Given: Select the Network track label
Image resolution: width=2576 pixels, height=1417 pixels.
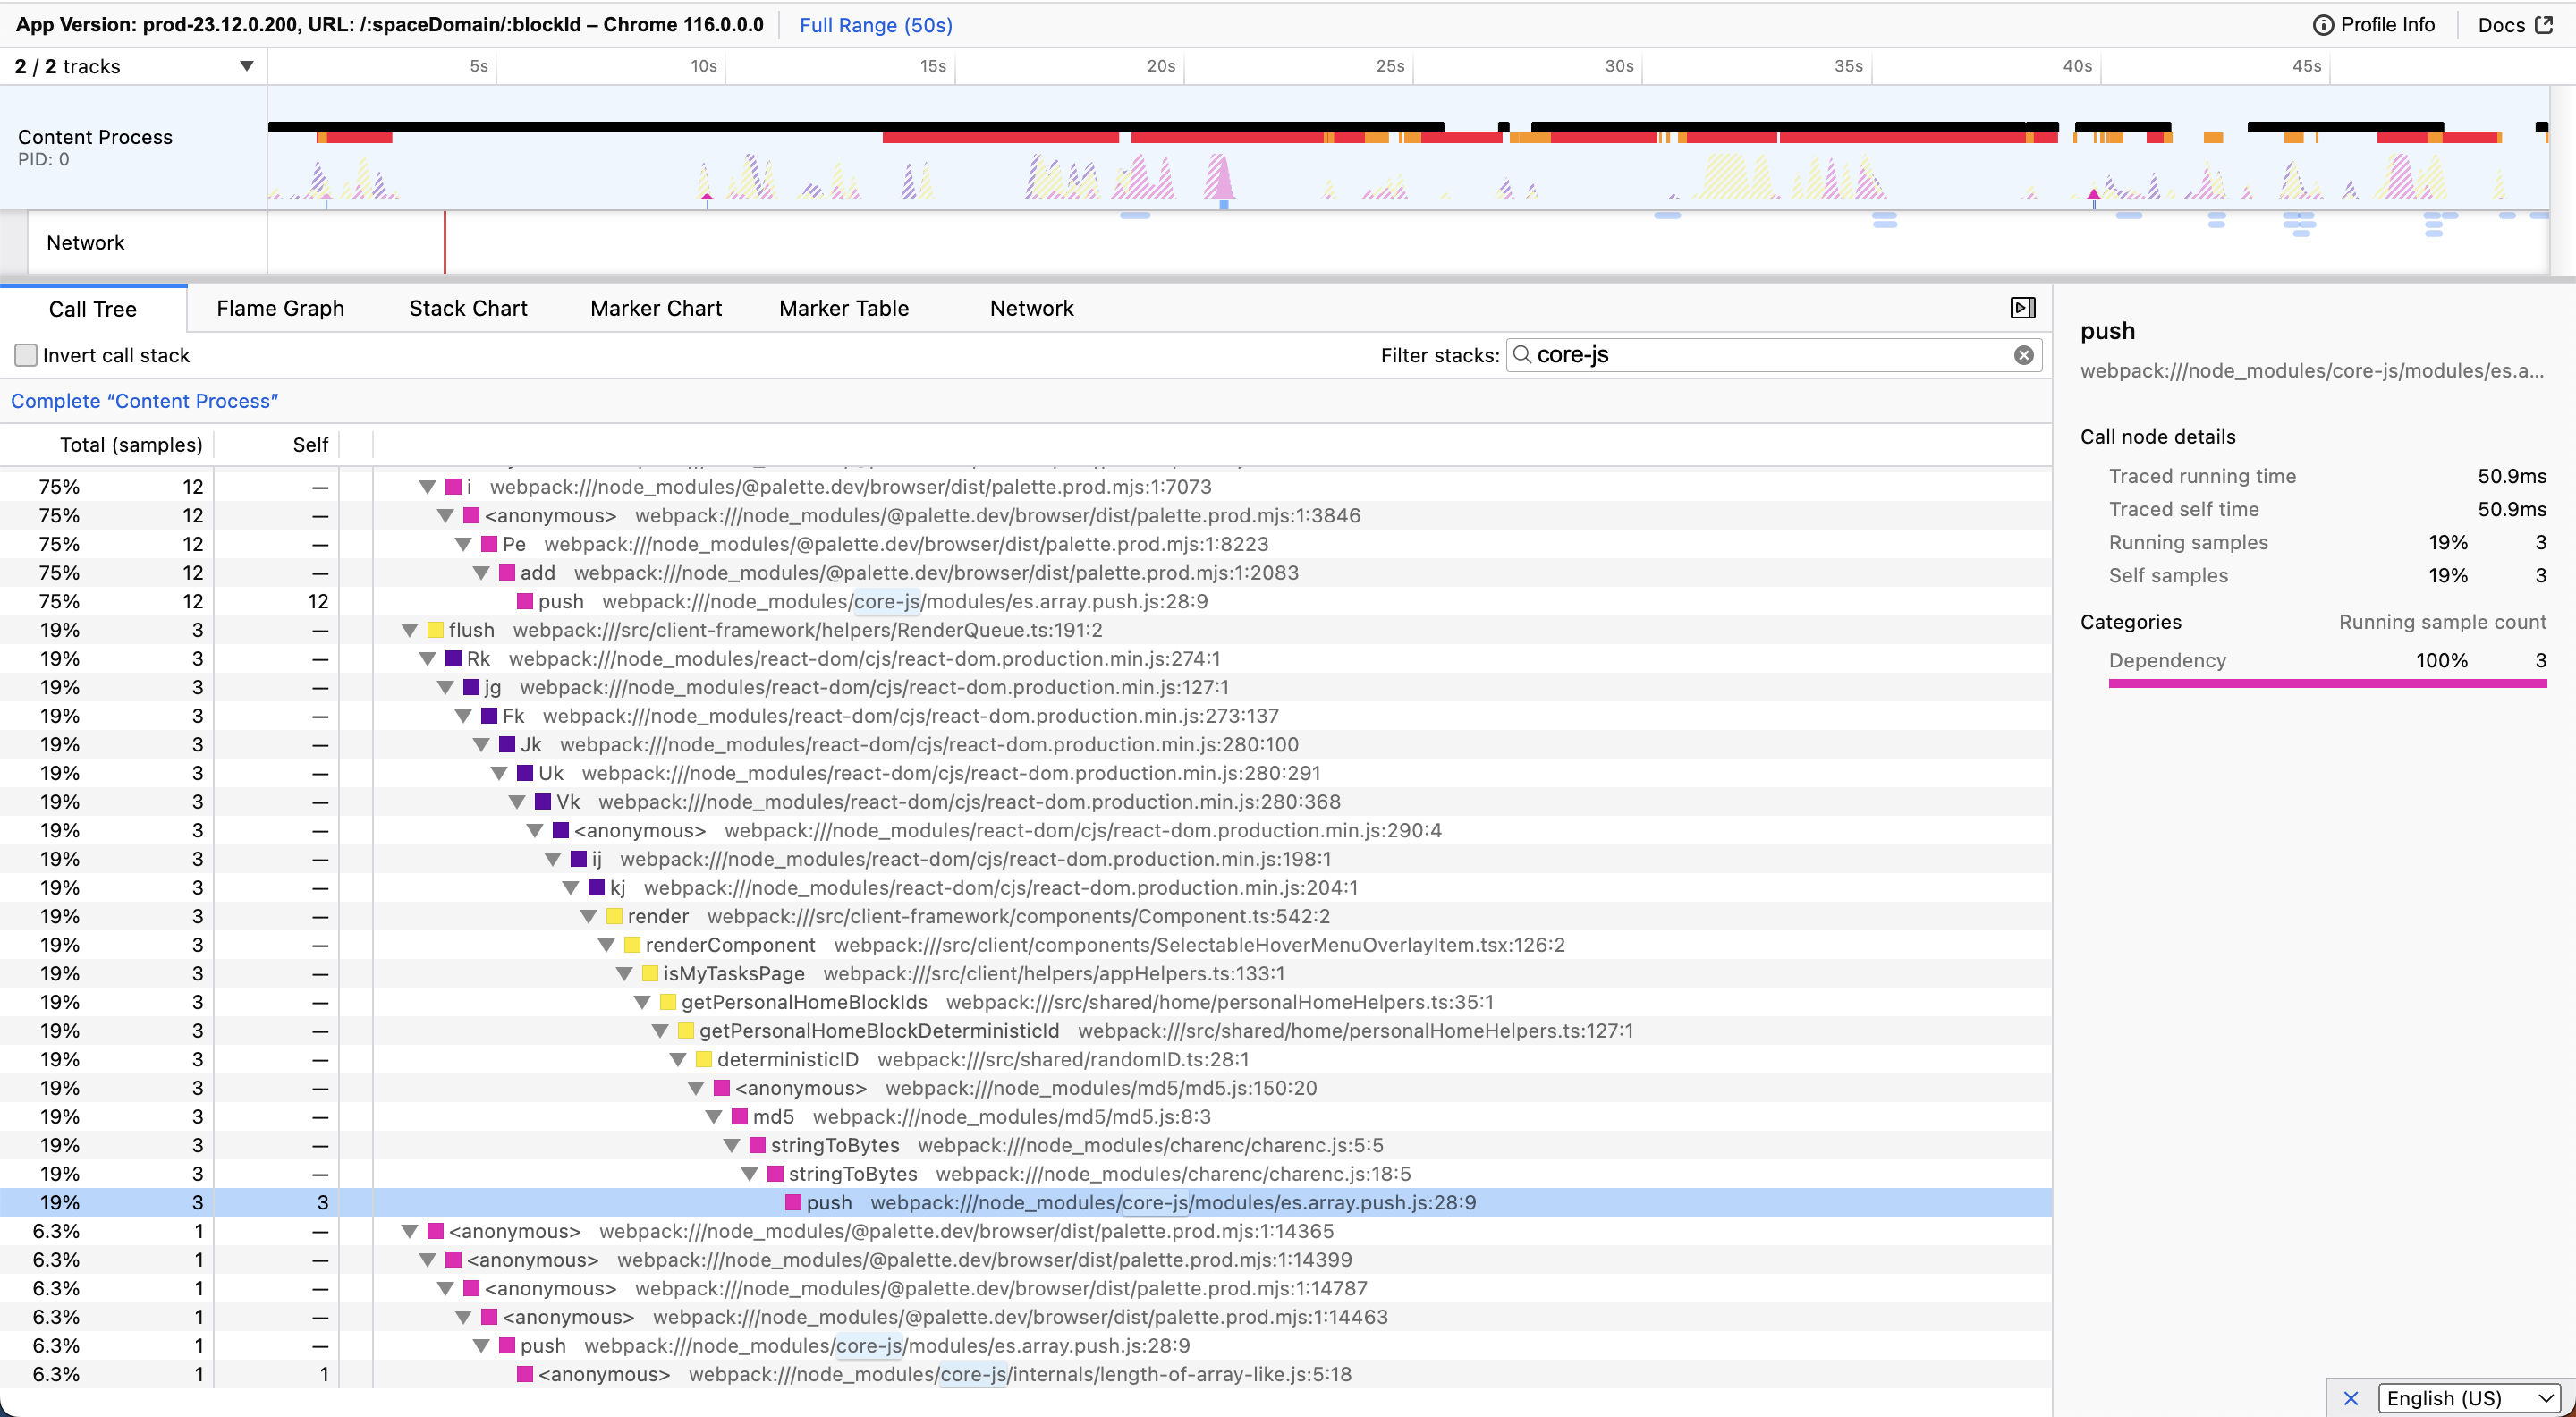Looking at the screenshot, I should pyautogui.click(x=86, y=243).
